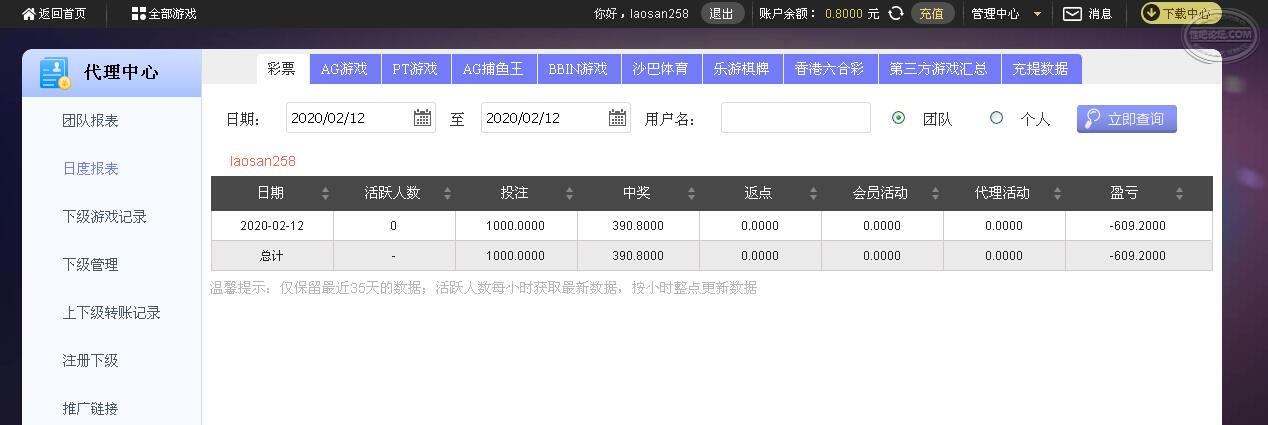Switch to the 乐游棋牌 tab
Screen dimensions: 1268x425
742,68
